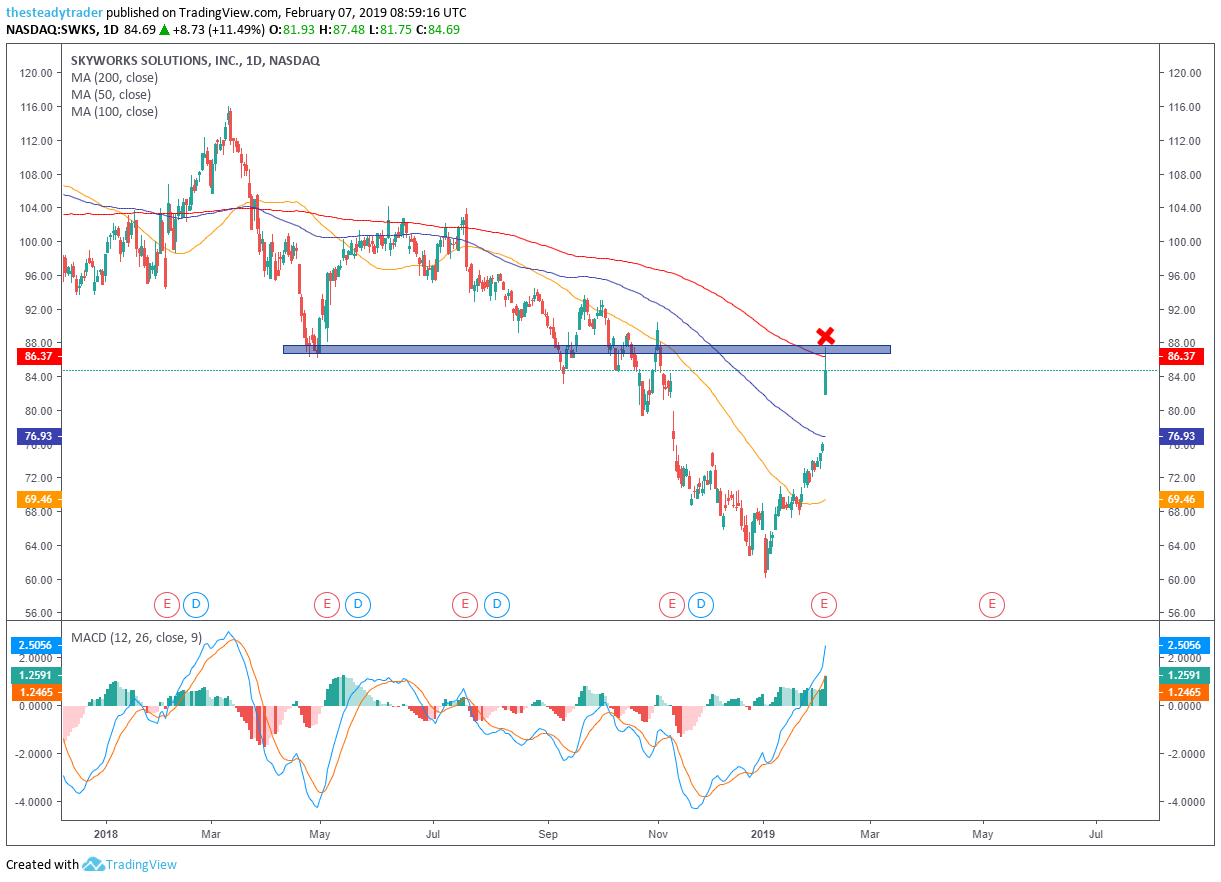Click the TradingView cloud logo icon
Viewport: 1221px width, 882px height.
93,864
